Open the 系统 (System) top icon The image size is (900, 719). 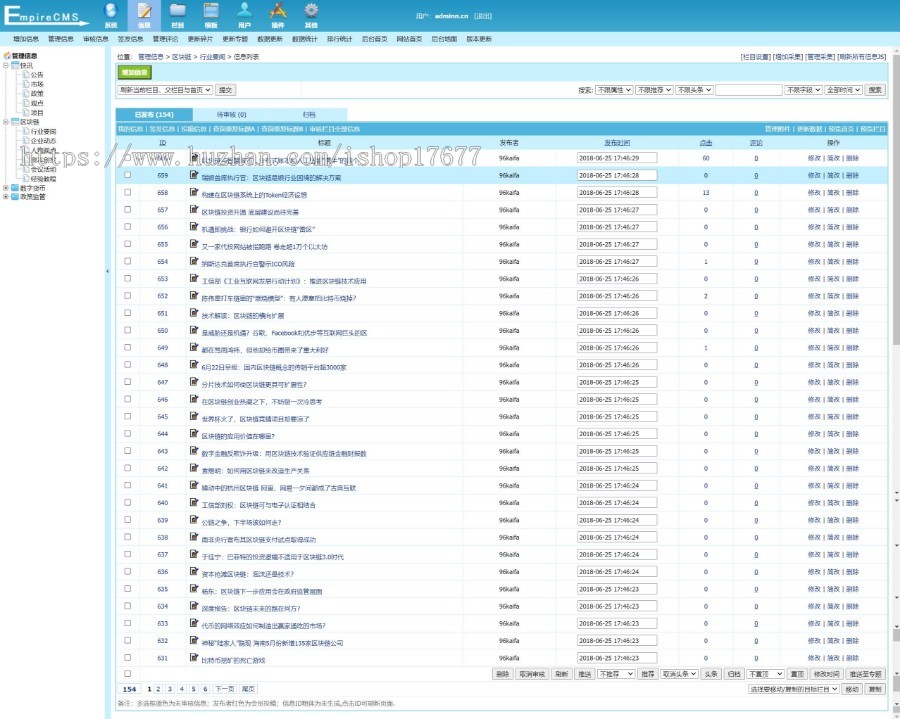coord(111,15)
